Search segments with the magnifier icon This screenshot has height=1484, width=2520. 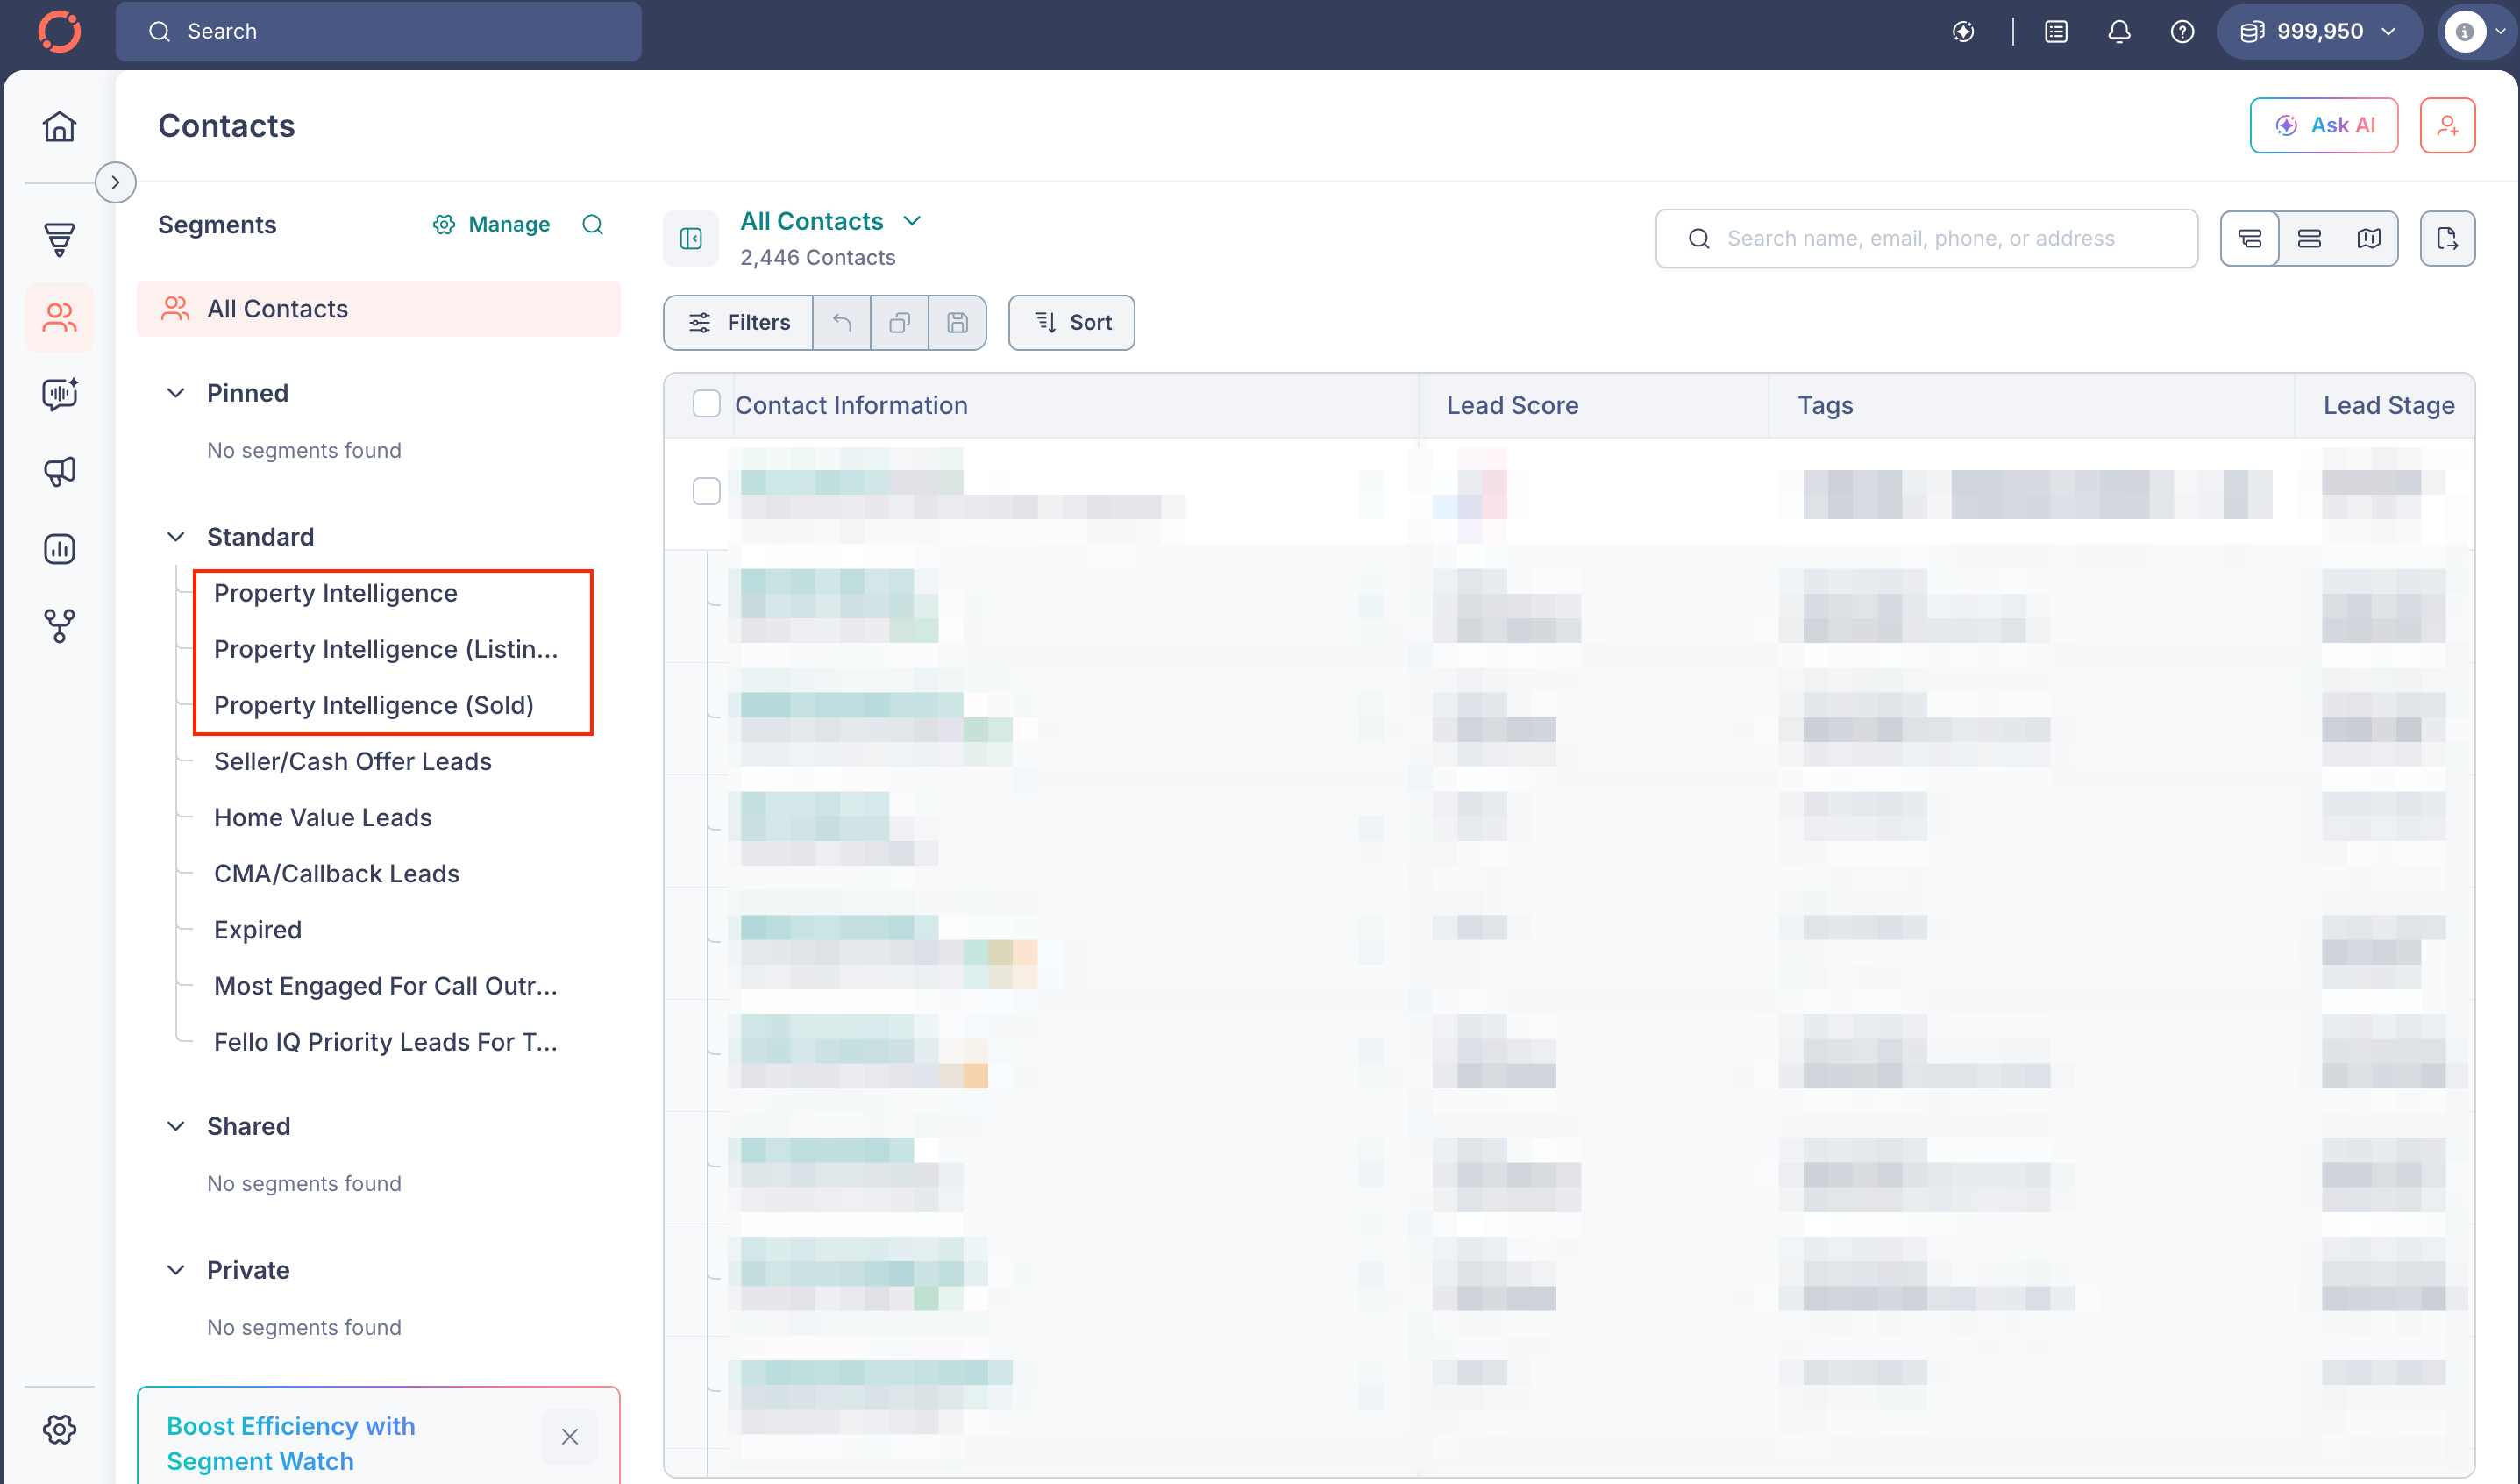point(593,224)
